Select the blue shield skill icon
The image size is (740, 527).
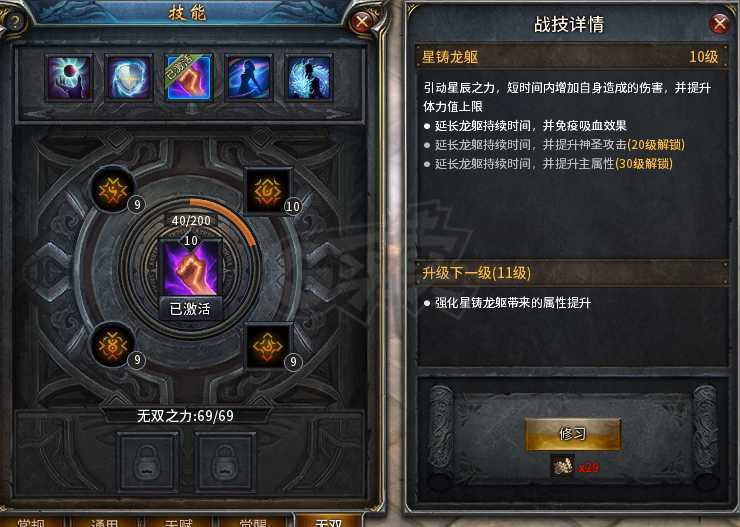pos(129,77)
